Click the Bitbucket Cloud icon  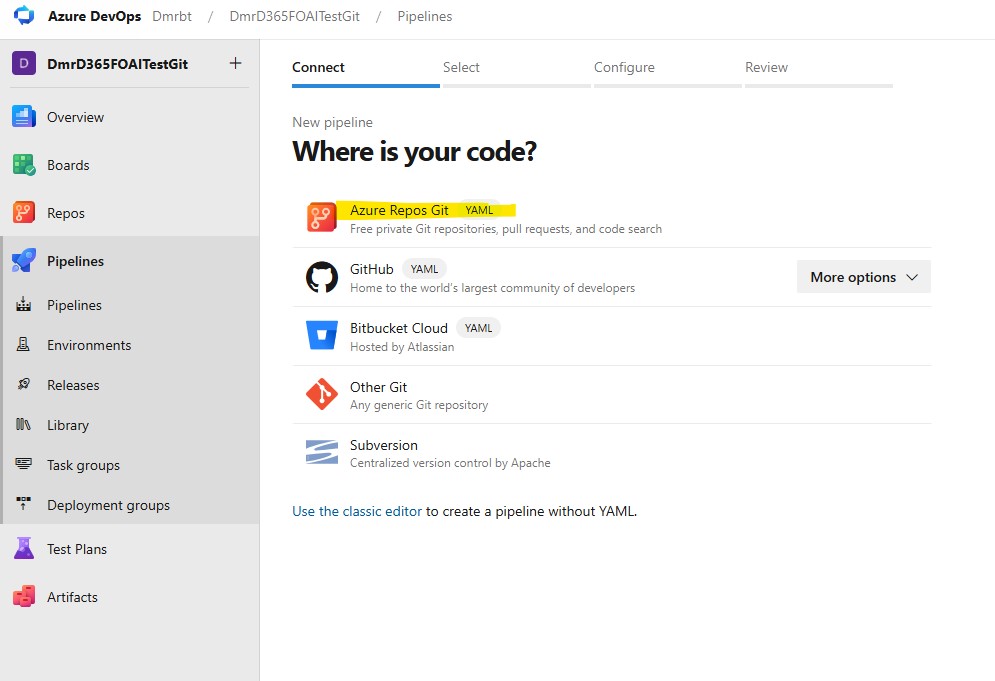[322, 336]
